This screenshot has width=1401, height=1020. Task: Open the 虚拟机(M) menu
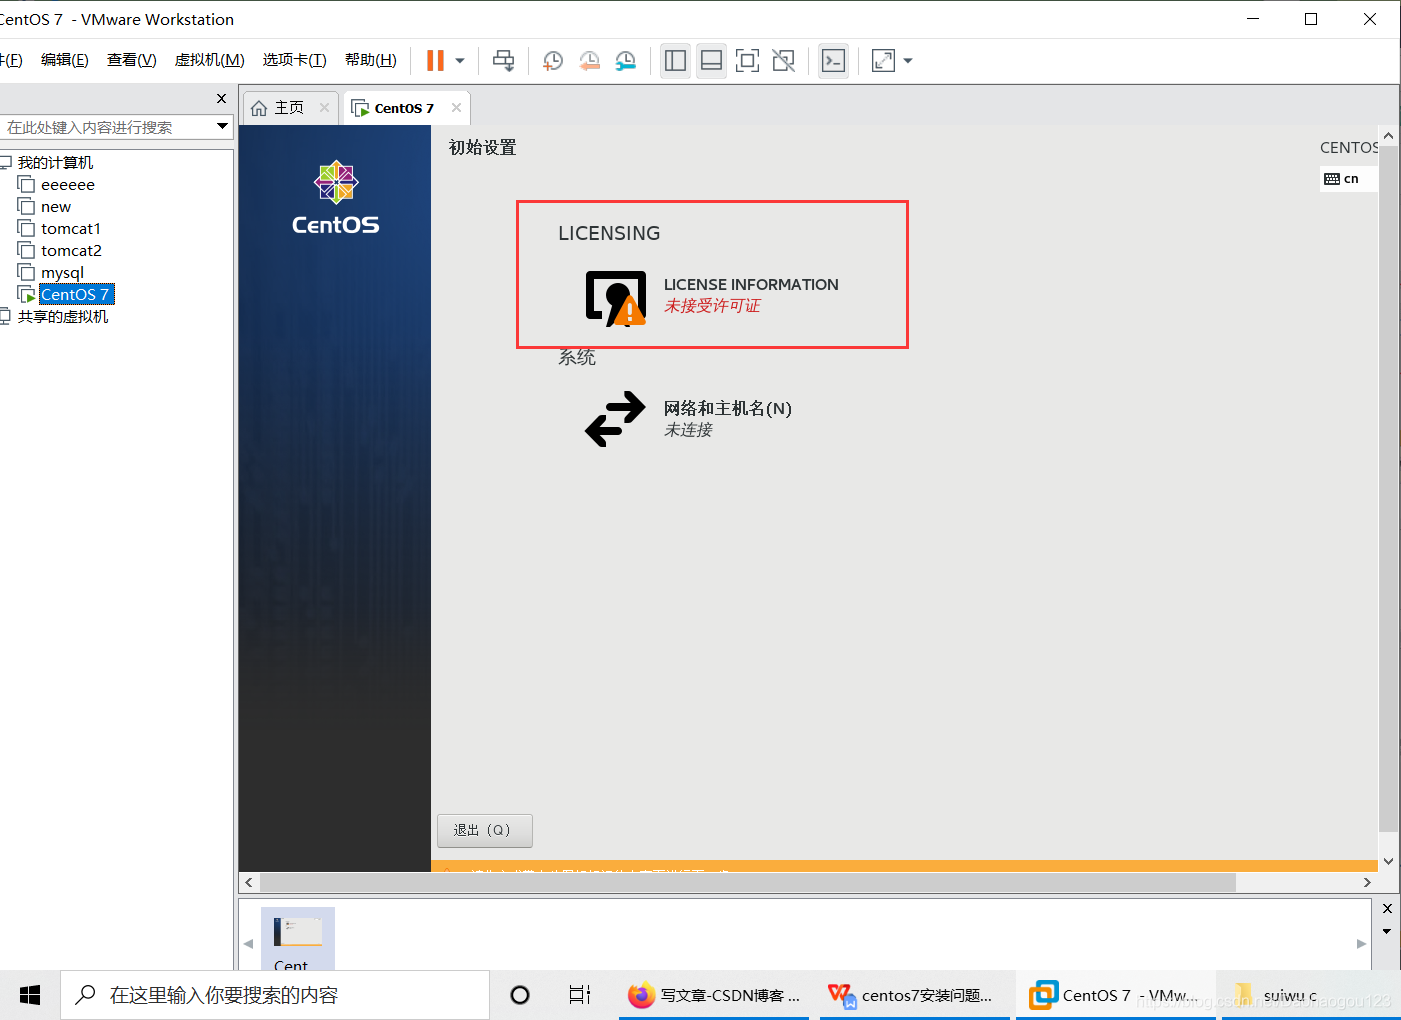(210, 60)
